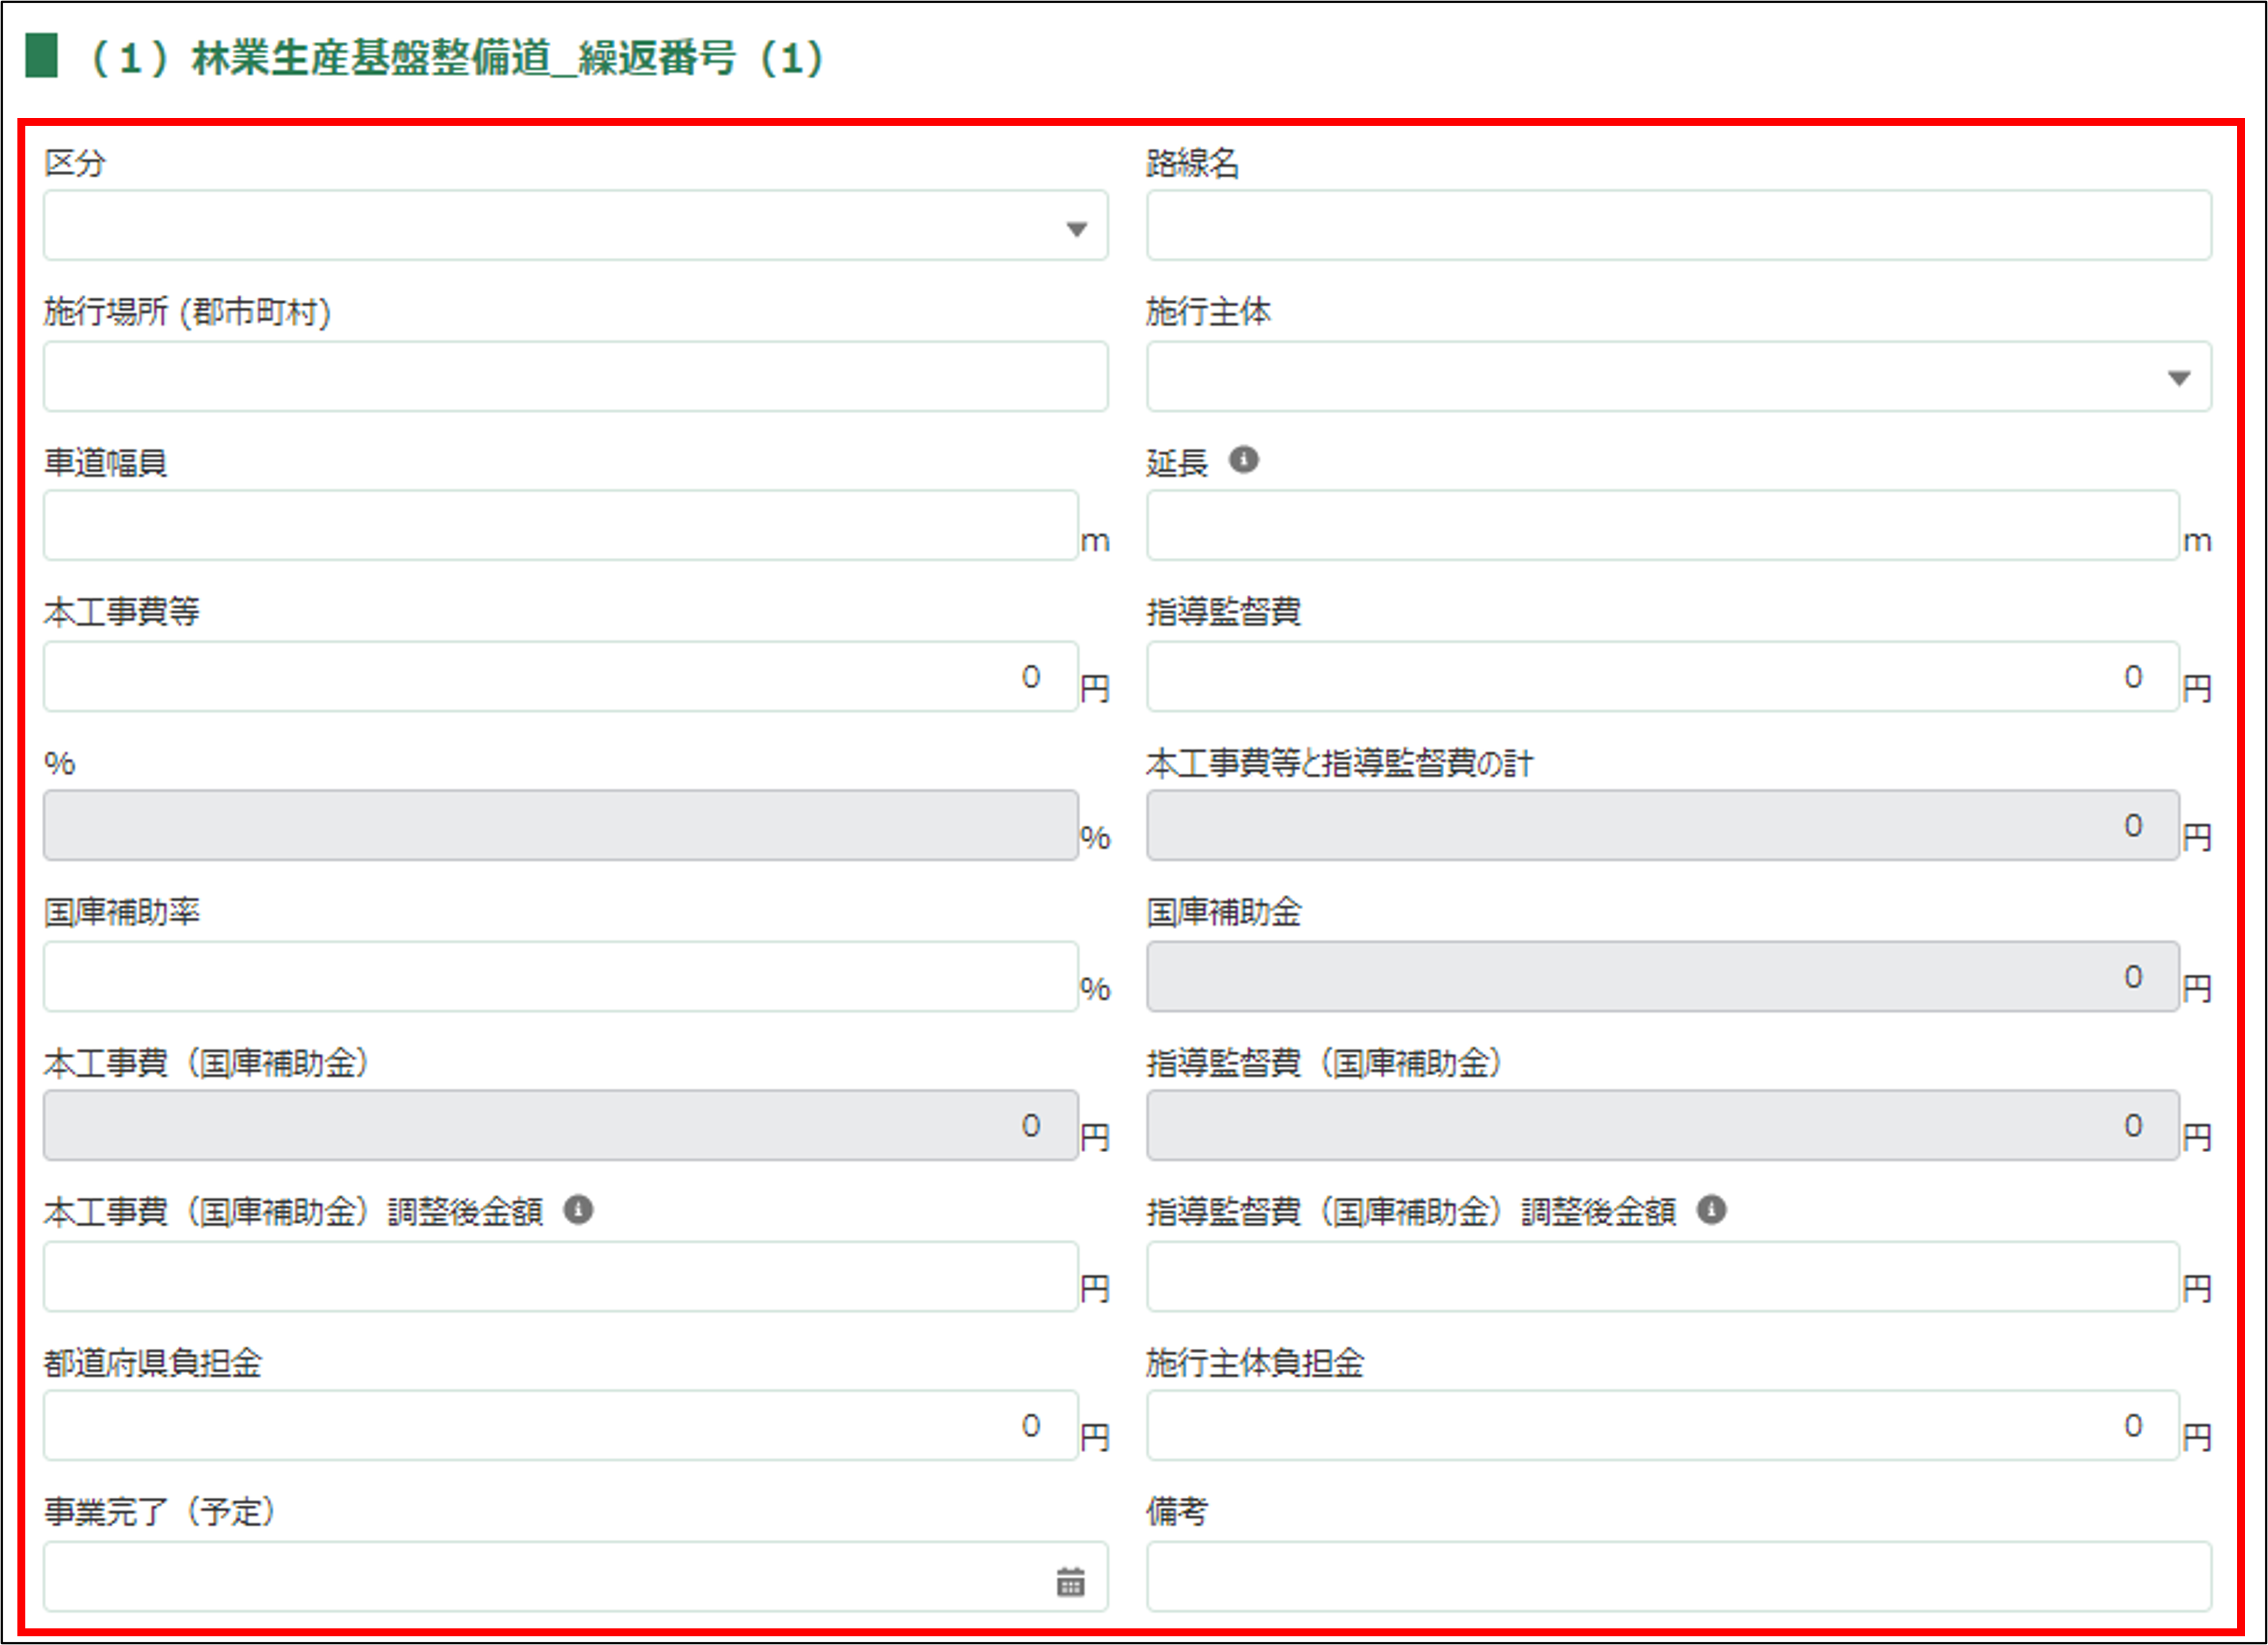Click the 施行主体負担金 amount field
The image size is (2268, 1645).
tap(1661, 1426)
